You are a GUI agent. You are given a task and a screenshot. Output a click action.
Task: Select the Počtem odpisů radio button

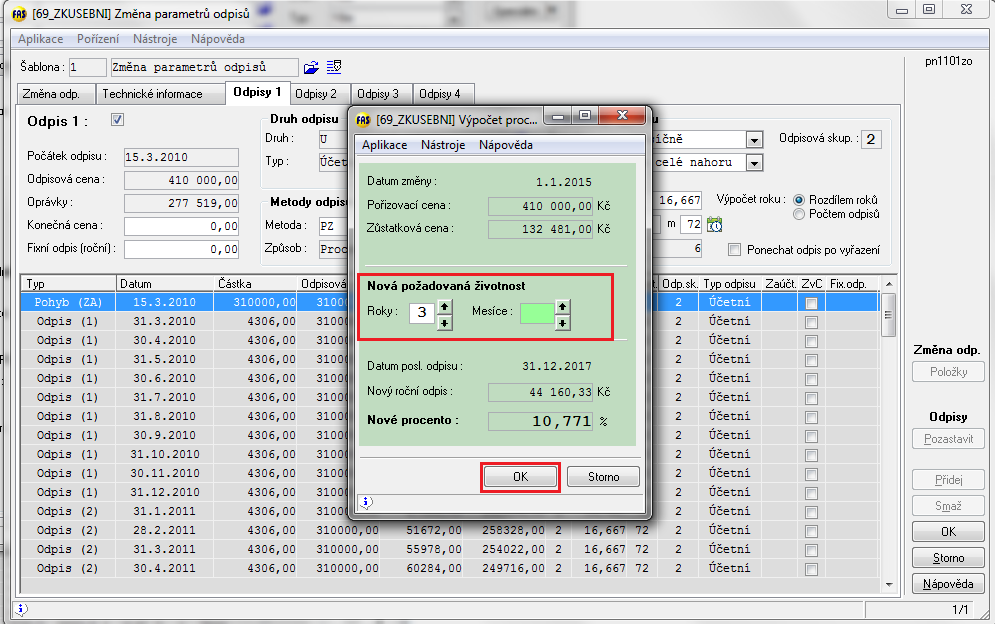click(798, 214)
